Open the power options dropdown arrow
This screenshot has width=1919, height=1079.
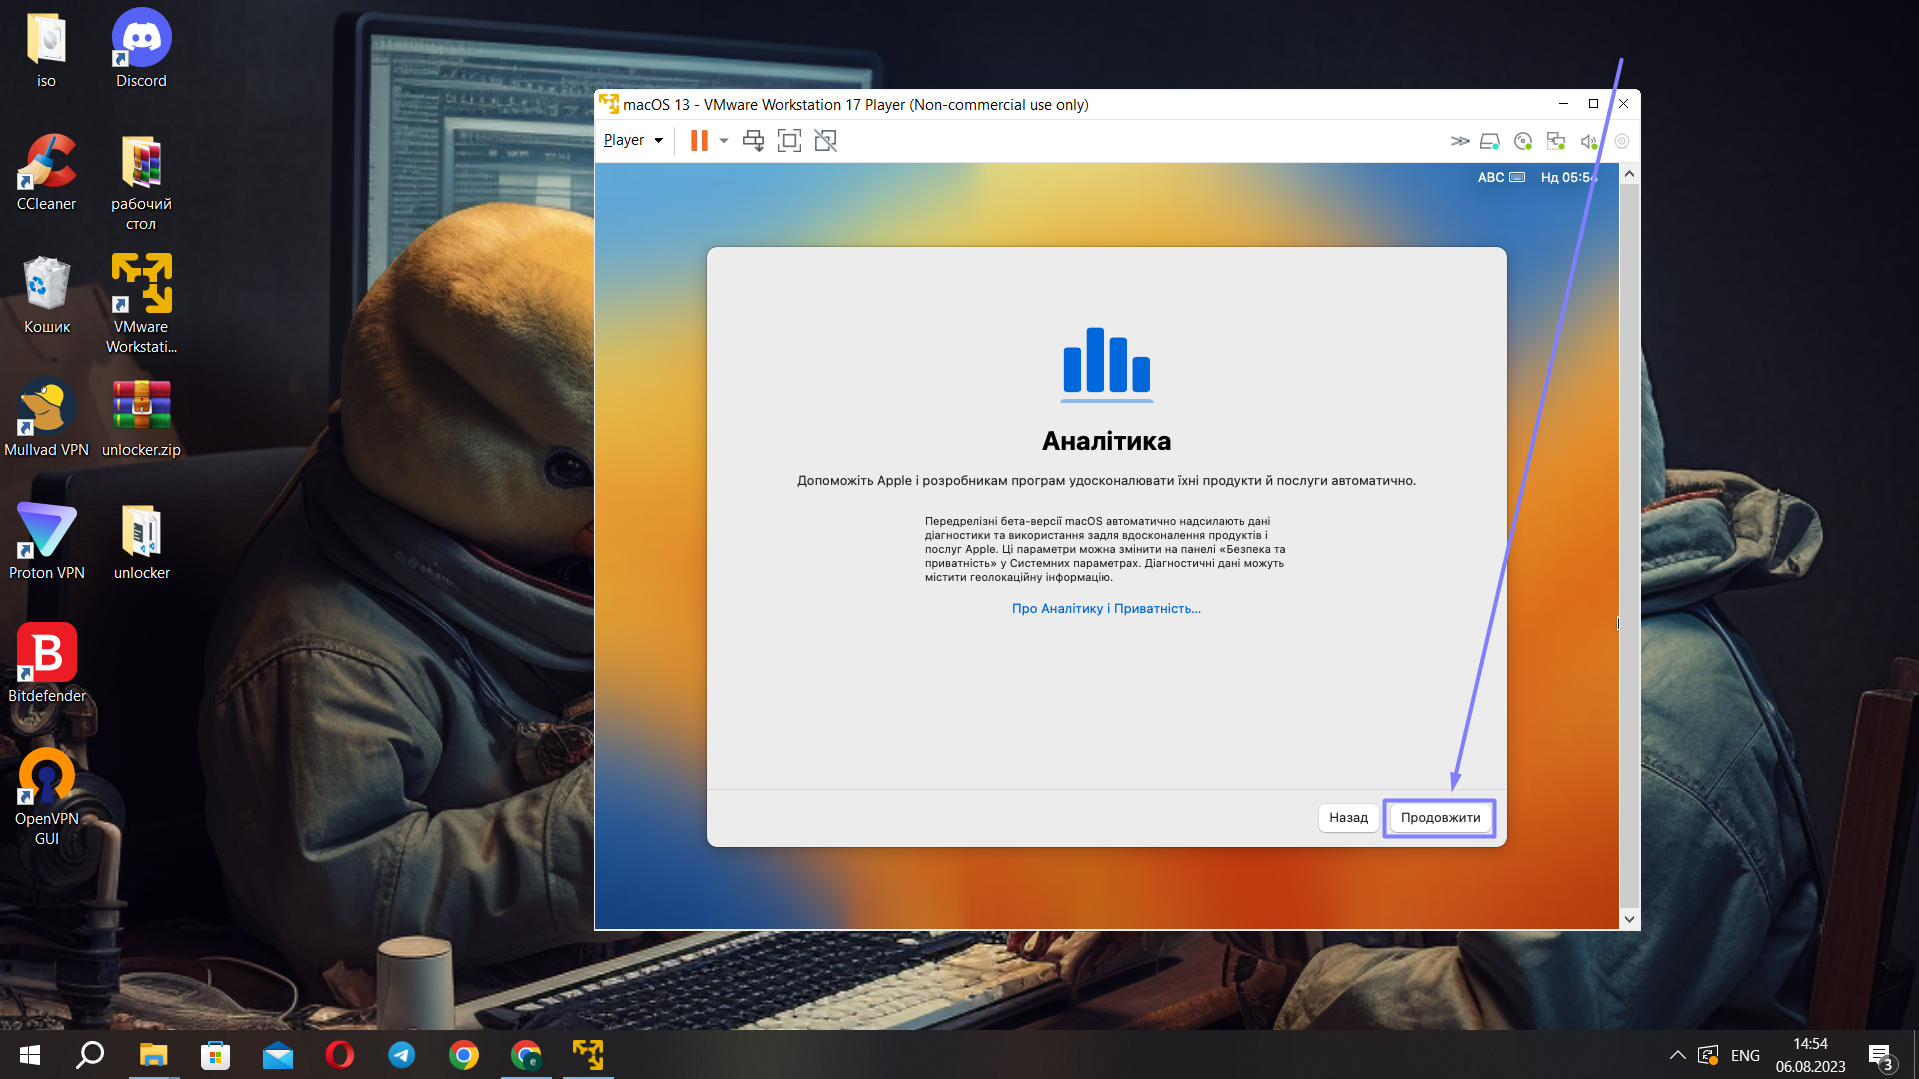coord(724,141)
